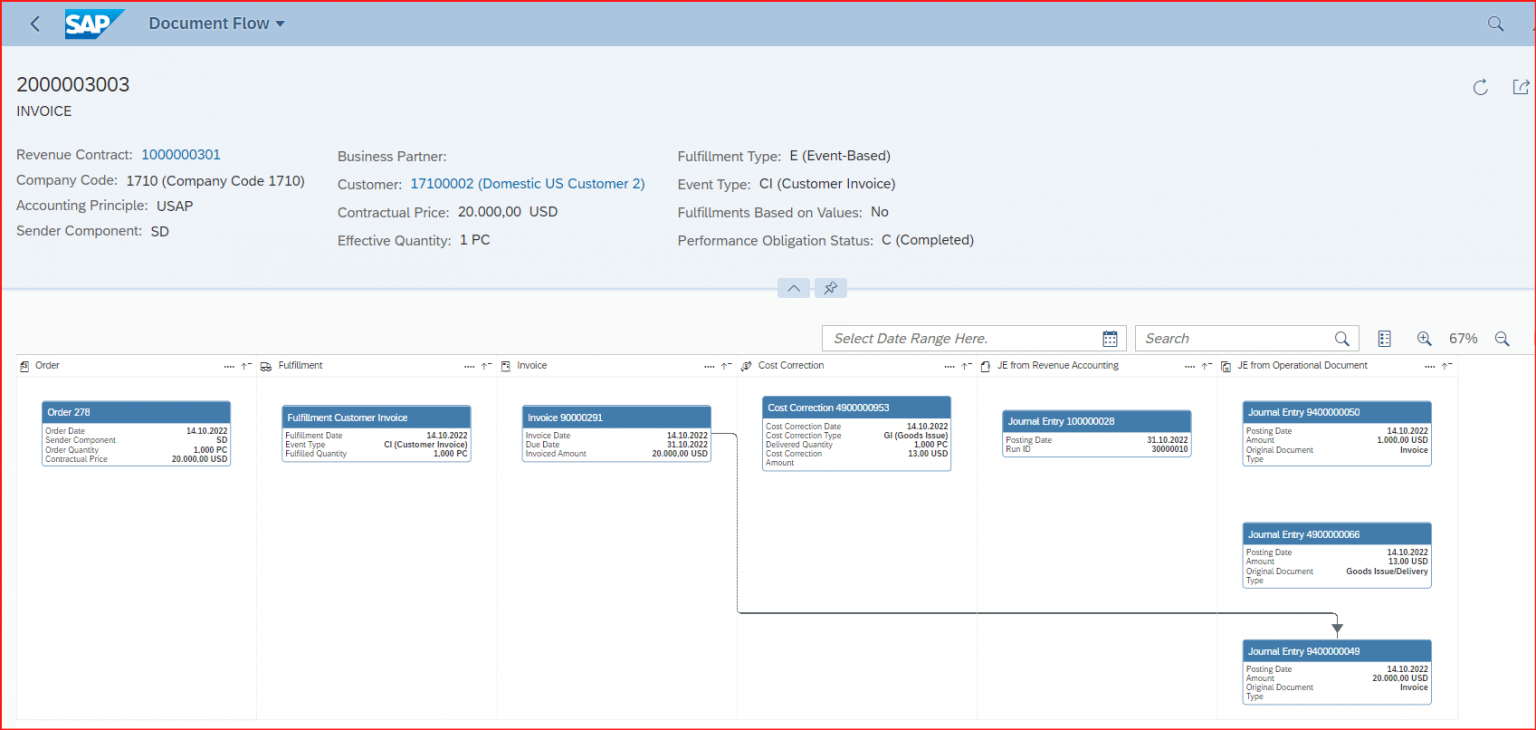1536x730 pixels.
Task: Refresh the document flow page
Action: 1480,87
